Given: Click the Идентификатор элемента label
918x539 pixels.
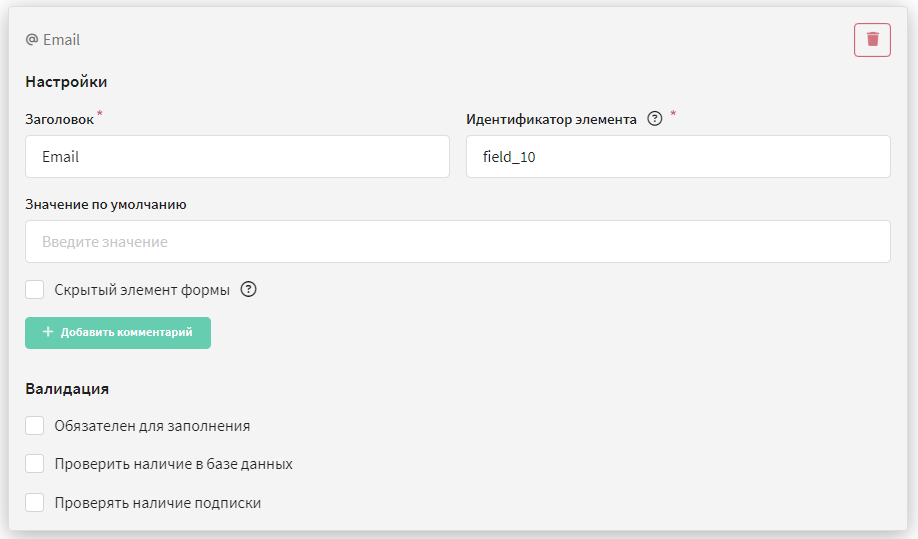Looking at the screenshot, I should point(551,119).
